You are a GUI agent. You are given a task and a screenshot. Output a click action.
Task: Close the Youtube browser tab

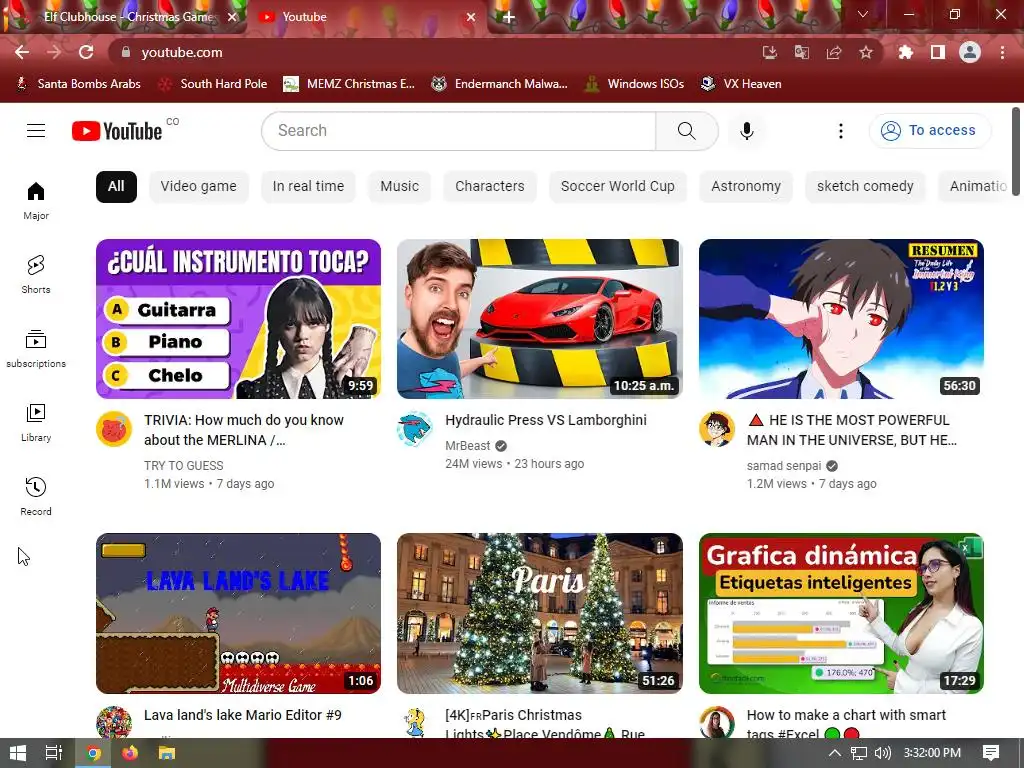(x=471, y=17)
